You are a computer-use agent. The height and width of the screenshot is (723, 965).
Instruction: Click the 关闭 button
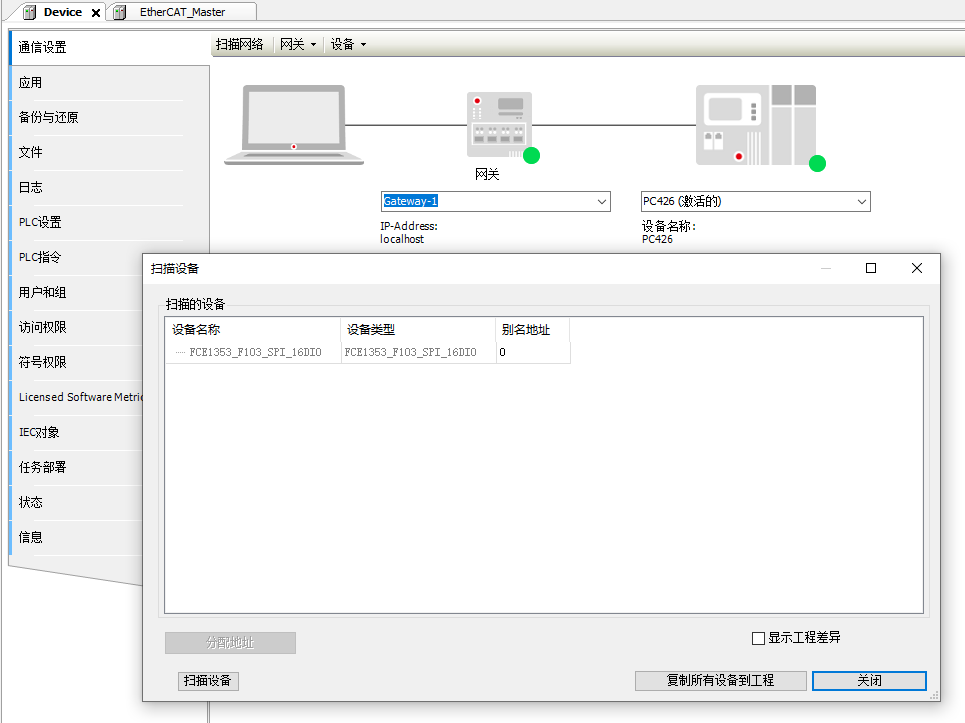click(x=869, y=681)
